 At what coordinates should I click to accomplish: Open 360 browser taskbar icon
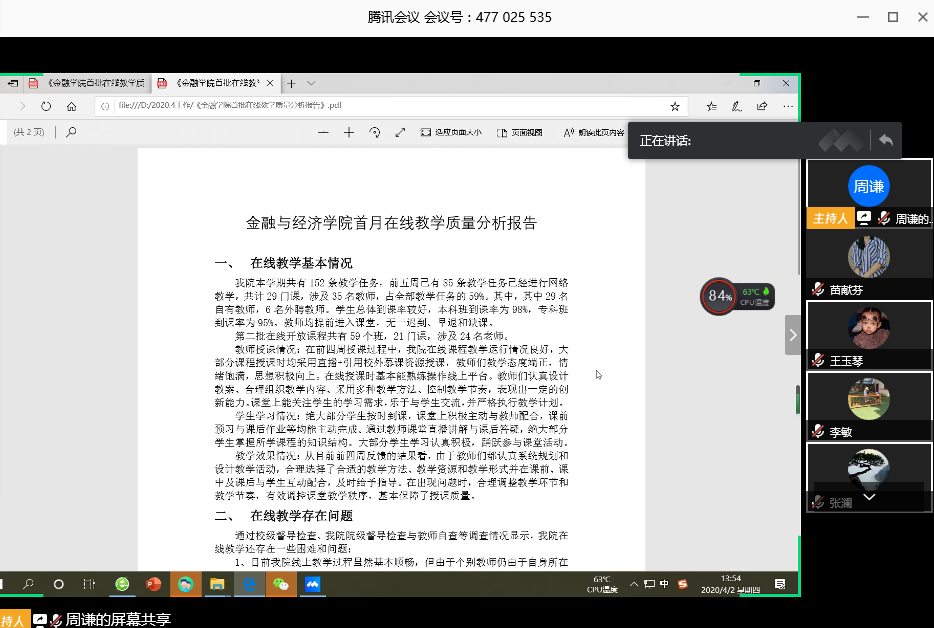tap(122, 584)
